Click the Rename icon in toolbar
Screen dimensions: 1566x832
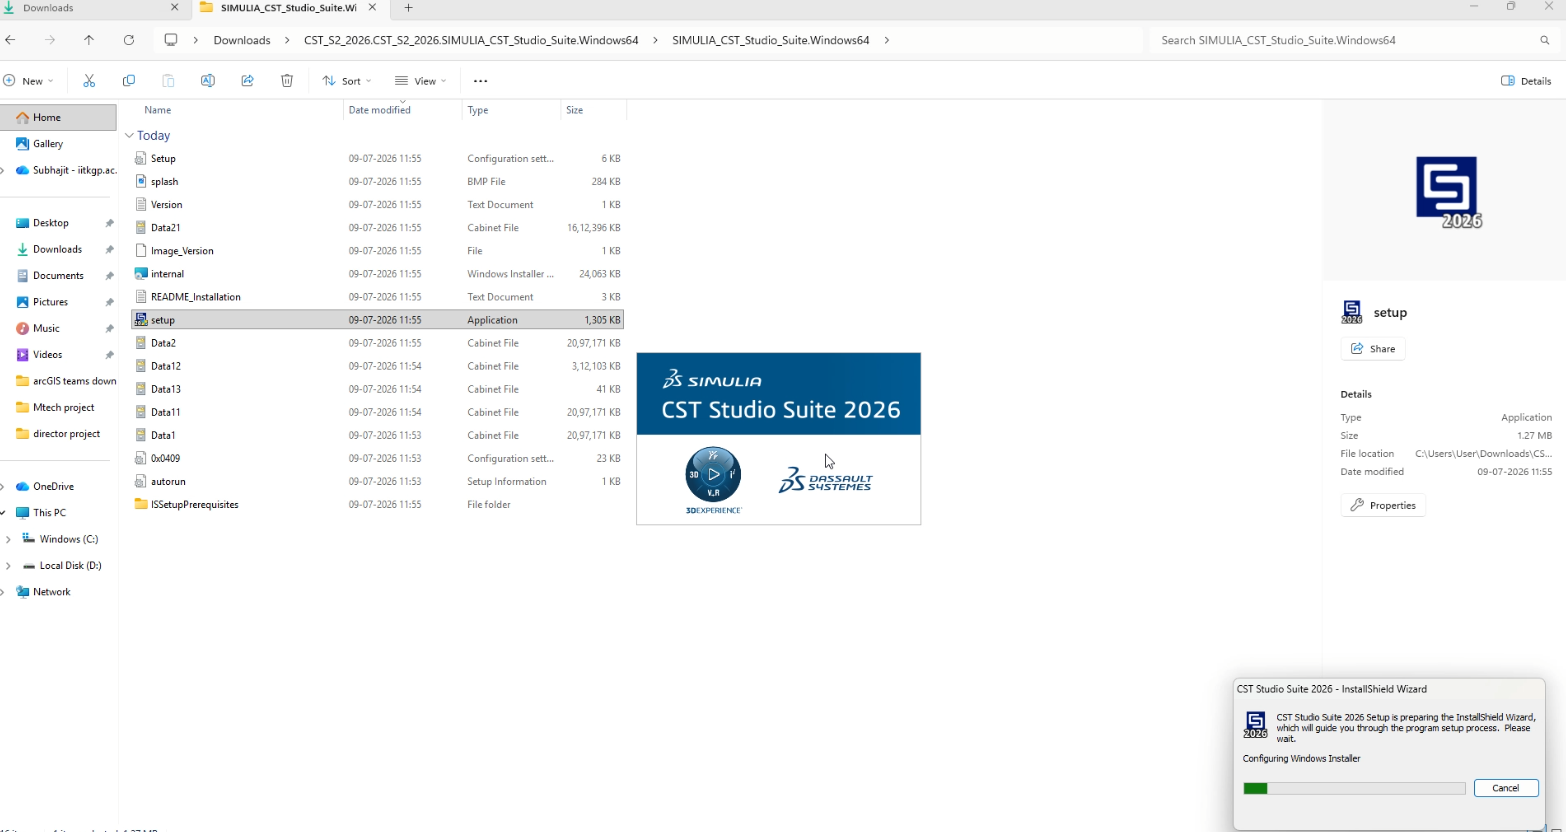click(207, 81)
